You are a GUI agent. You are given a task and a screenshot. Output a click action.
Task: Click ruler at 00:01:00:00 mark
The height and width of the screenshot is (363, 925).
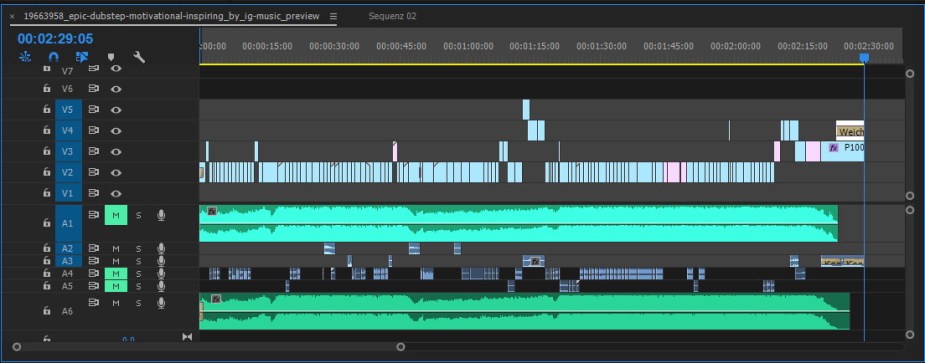(468, 46)
